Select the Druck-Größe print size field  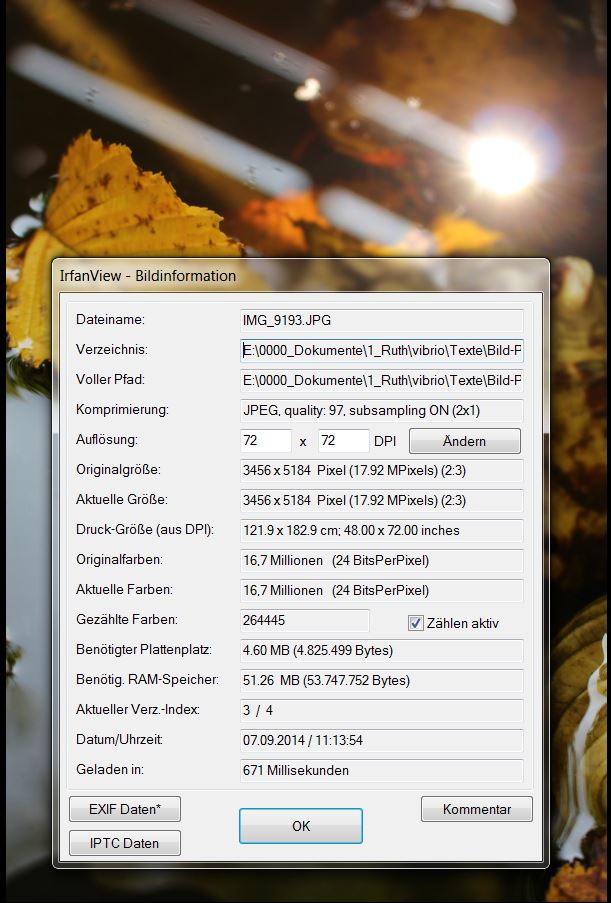pos(381,530)
